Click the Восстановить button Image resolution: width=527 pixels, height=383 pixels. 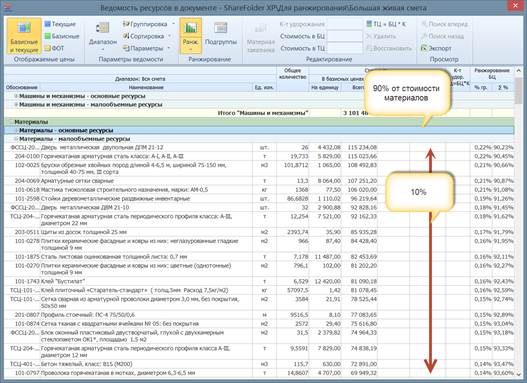(x=389, y=48)
